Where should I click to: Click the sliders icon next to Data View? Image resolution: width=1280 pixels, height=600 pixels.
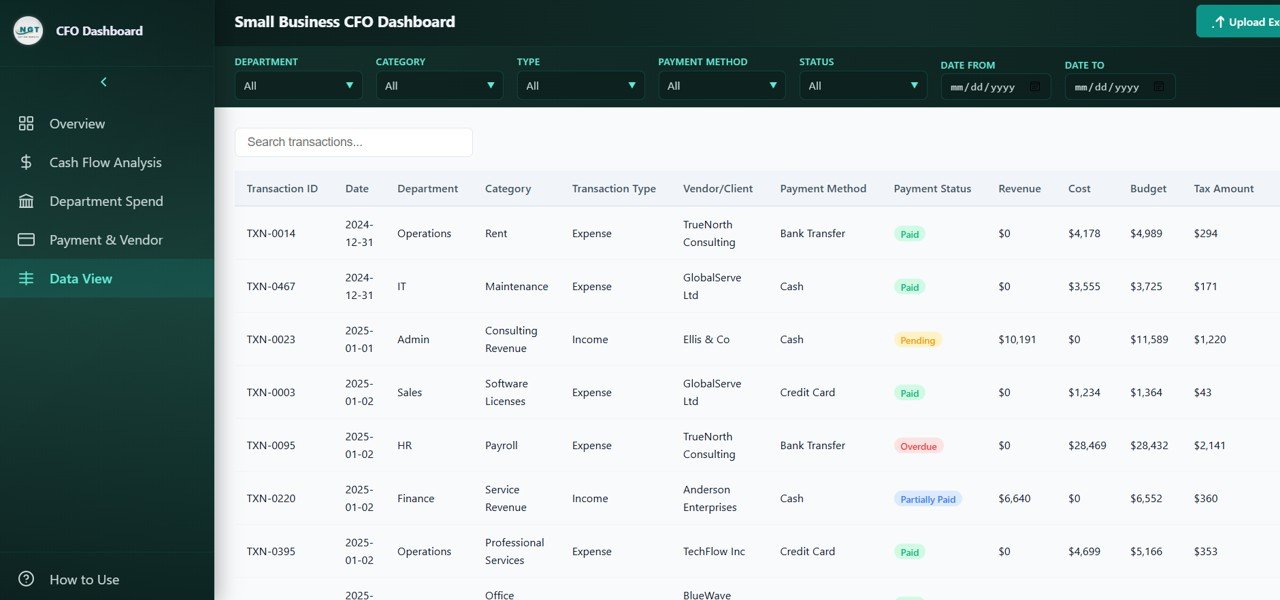click(27, 279)
